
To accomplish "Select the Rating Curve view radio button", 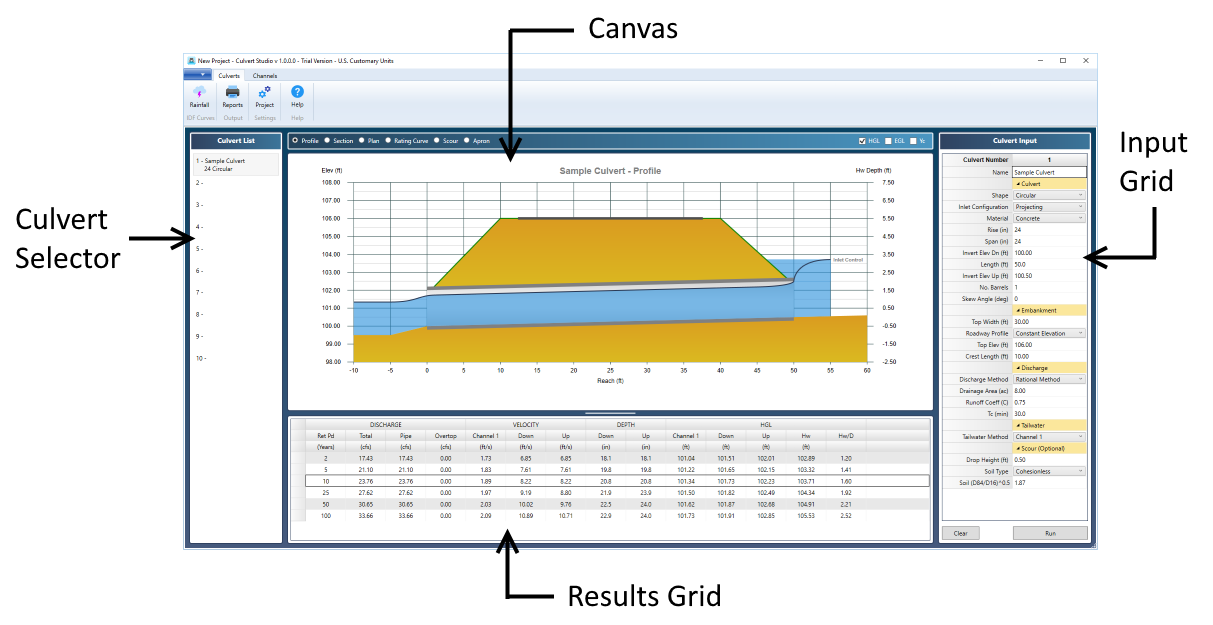I will coord(387,141).
